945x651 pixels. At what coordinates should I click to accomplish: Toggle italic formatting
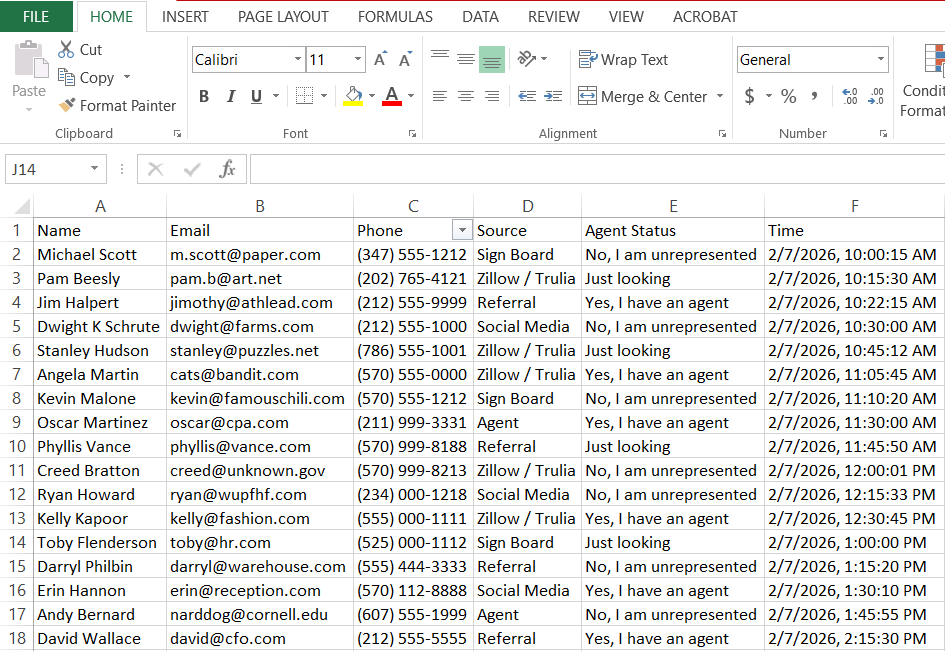[232, 96]
